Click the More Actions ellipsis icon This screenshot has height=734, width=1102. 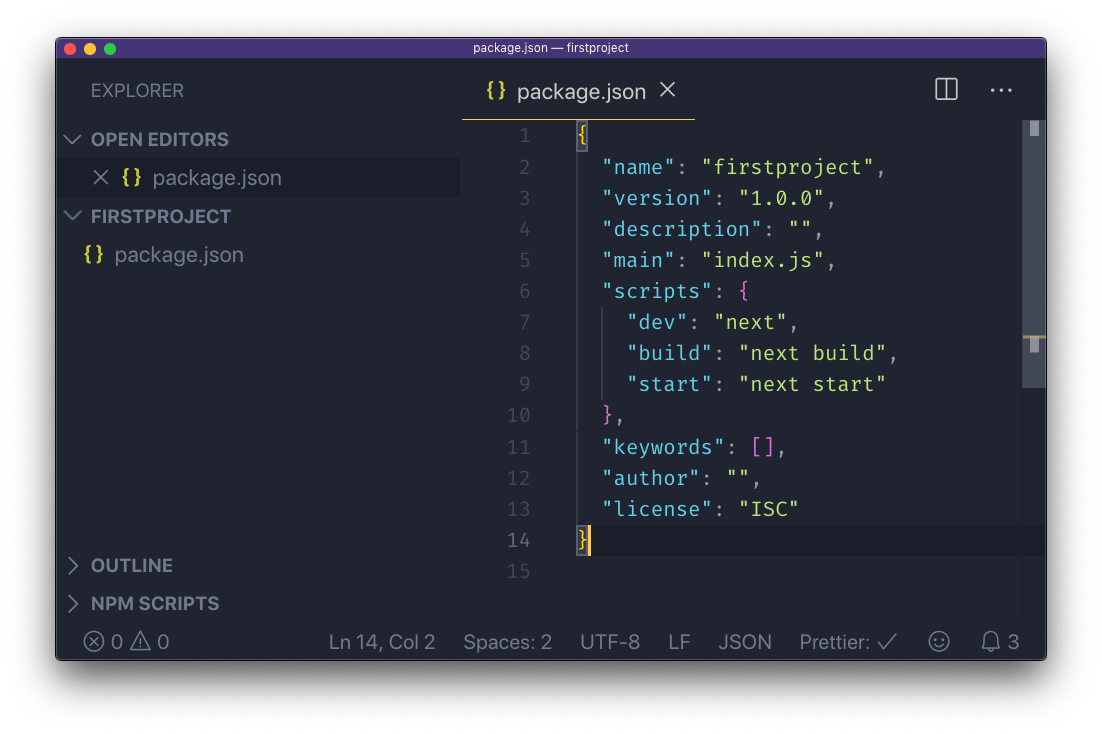[1001, 90]
